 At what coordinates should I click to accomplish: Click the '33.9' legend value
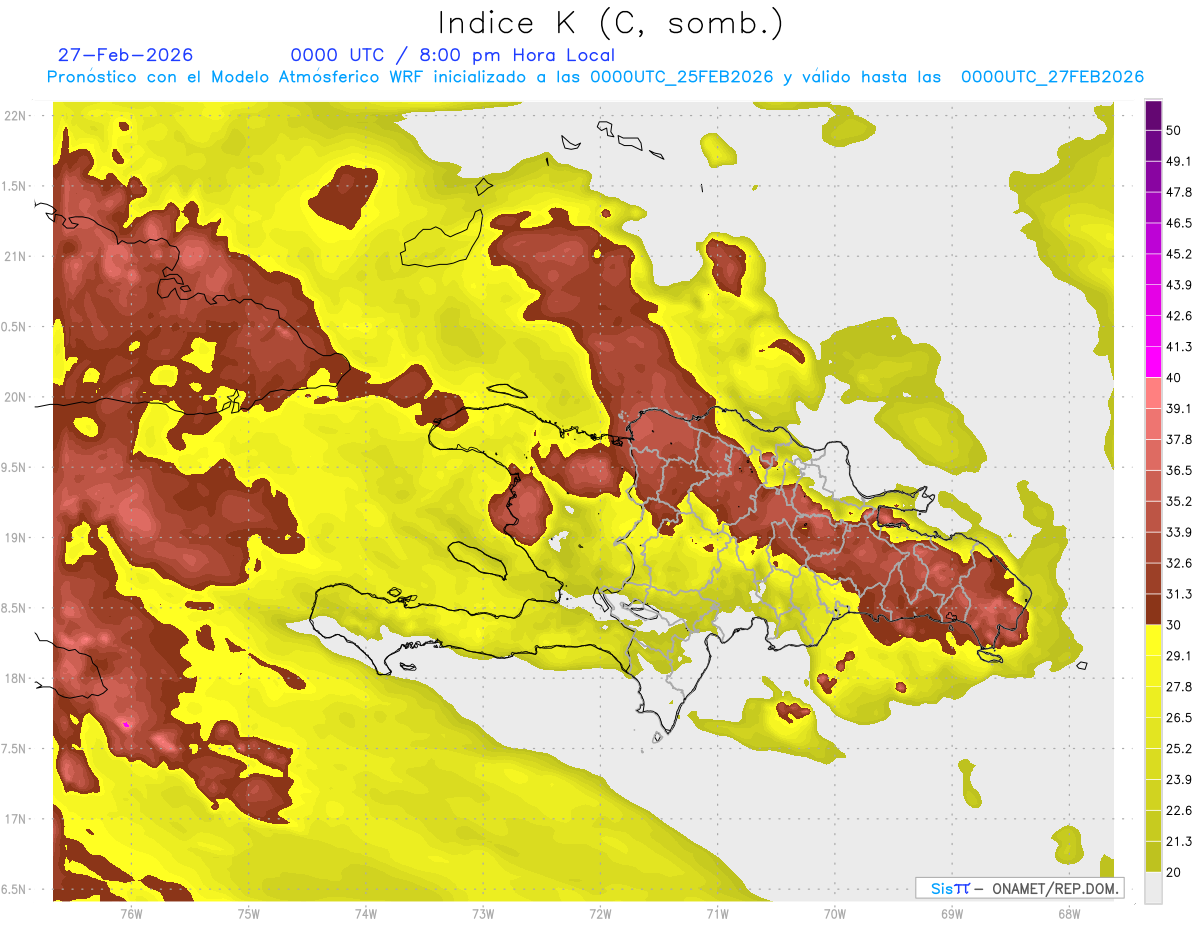coord(1179,532)
